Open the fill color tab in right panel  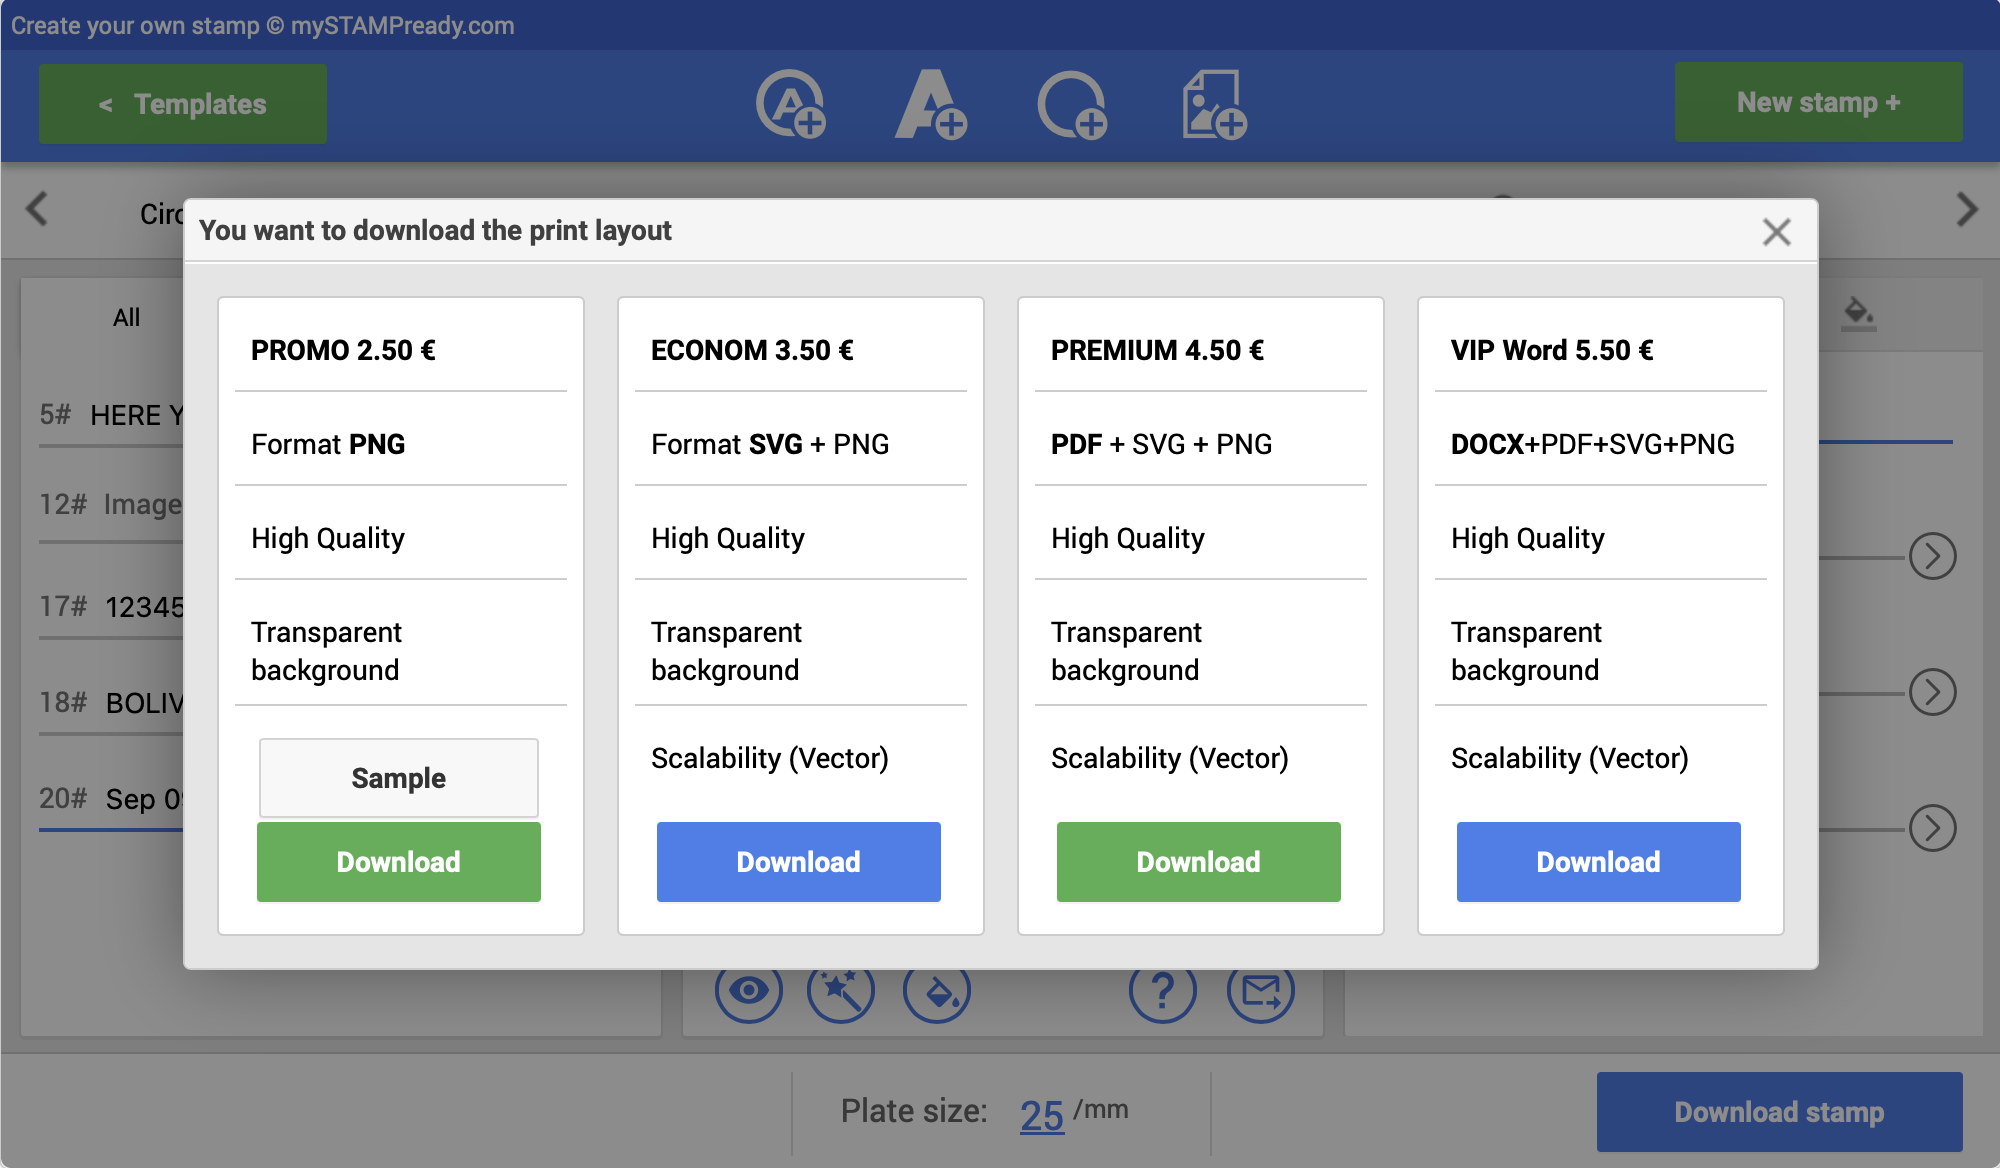[x=1858, y=314]
